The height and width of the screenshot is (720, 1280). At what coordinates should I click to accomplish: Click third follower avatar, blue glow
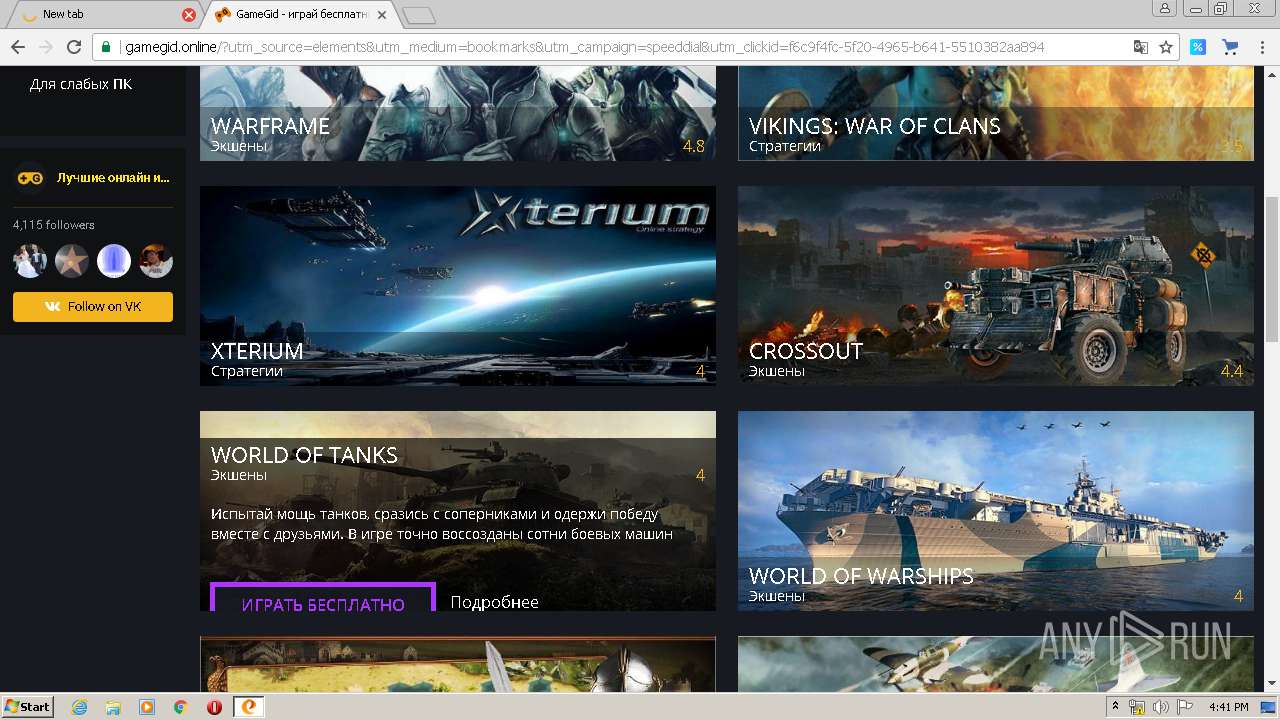click(114, 261)
